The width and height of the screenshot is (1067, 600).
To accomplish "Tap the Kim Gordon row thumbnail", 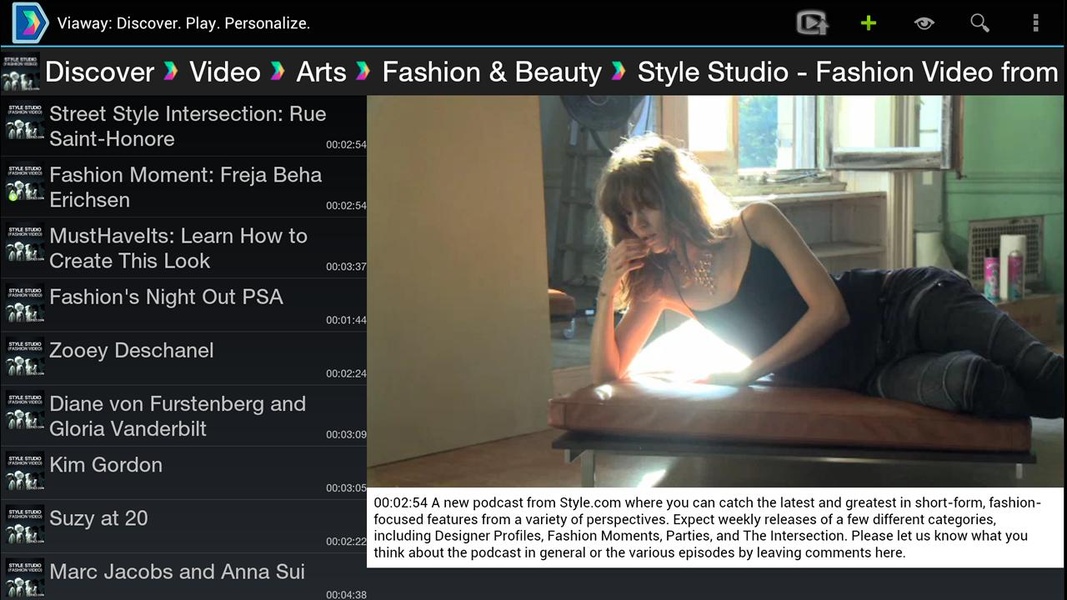I will pyautogui.click(x=24, y=471).
